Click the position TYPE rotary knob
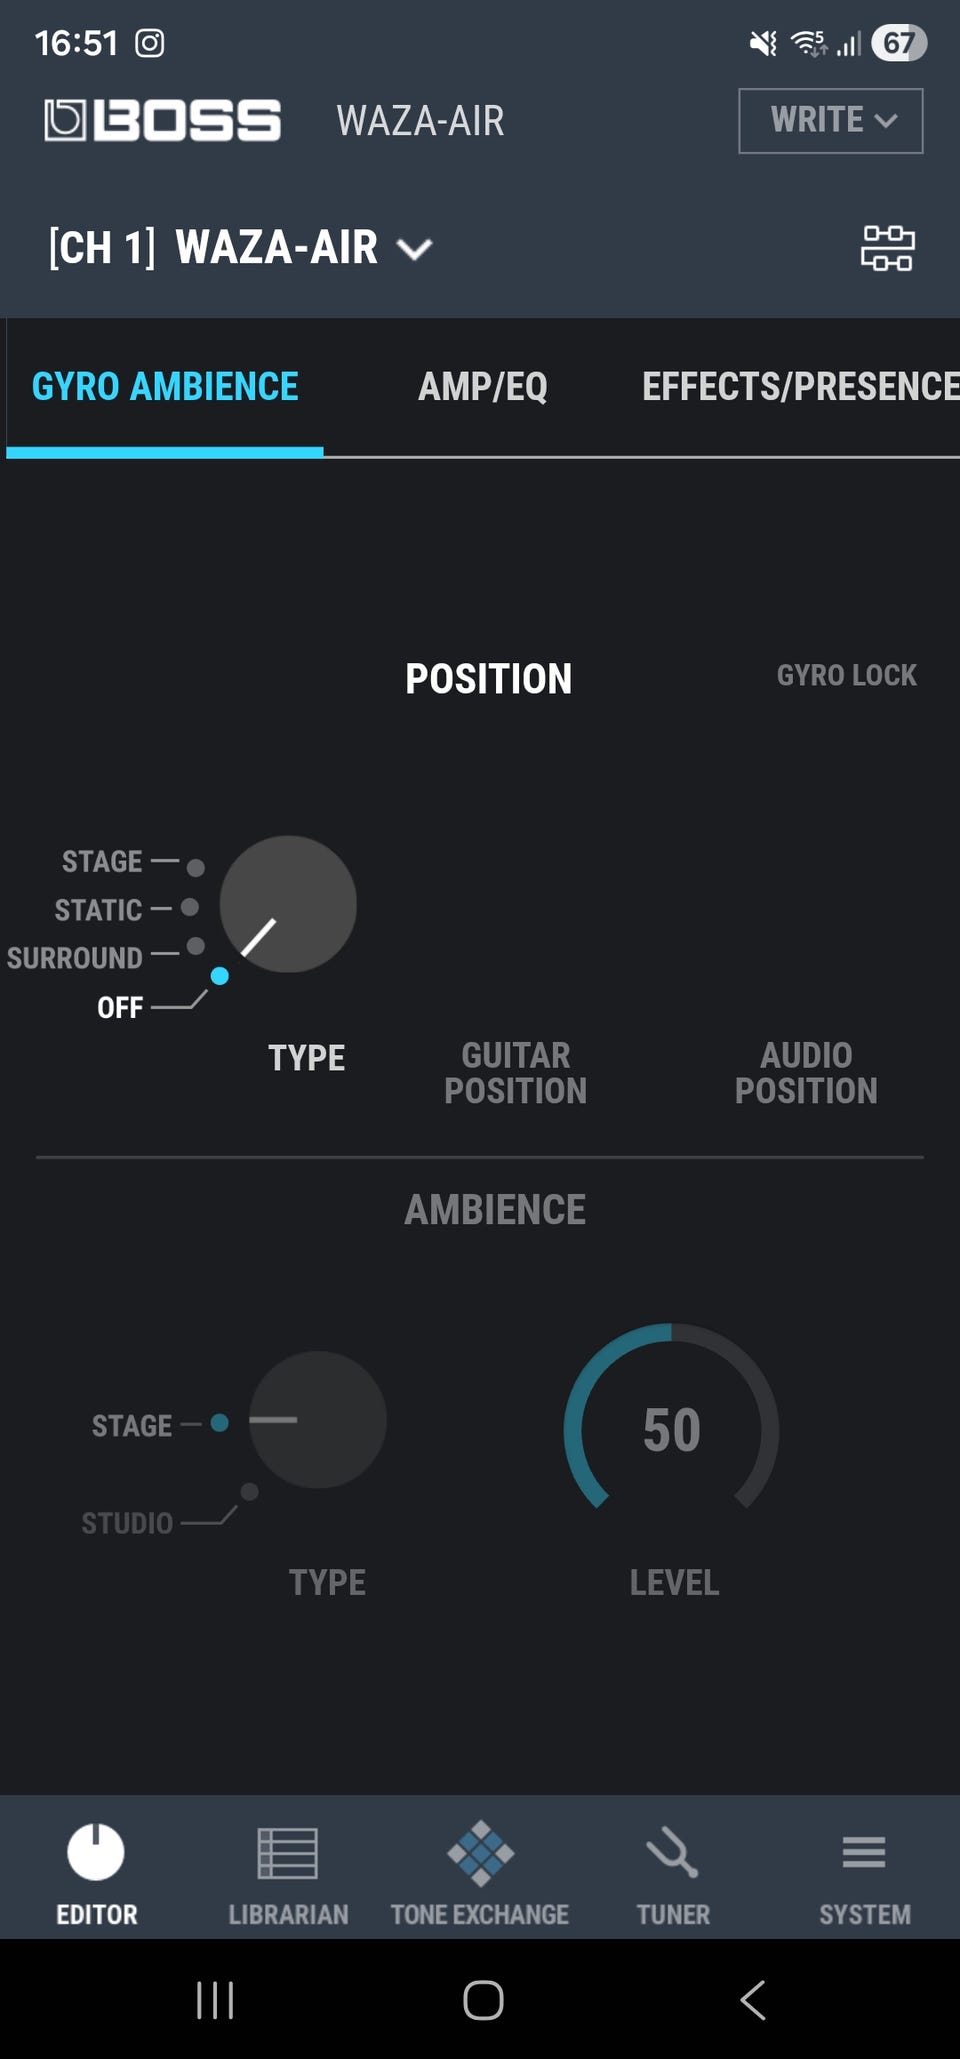The width and height of the screenshot is (960, 2059). click(x=288, y=904)
